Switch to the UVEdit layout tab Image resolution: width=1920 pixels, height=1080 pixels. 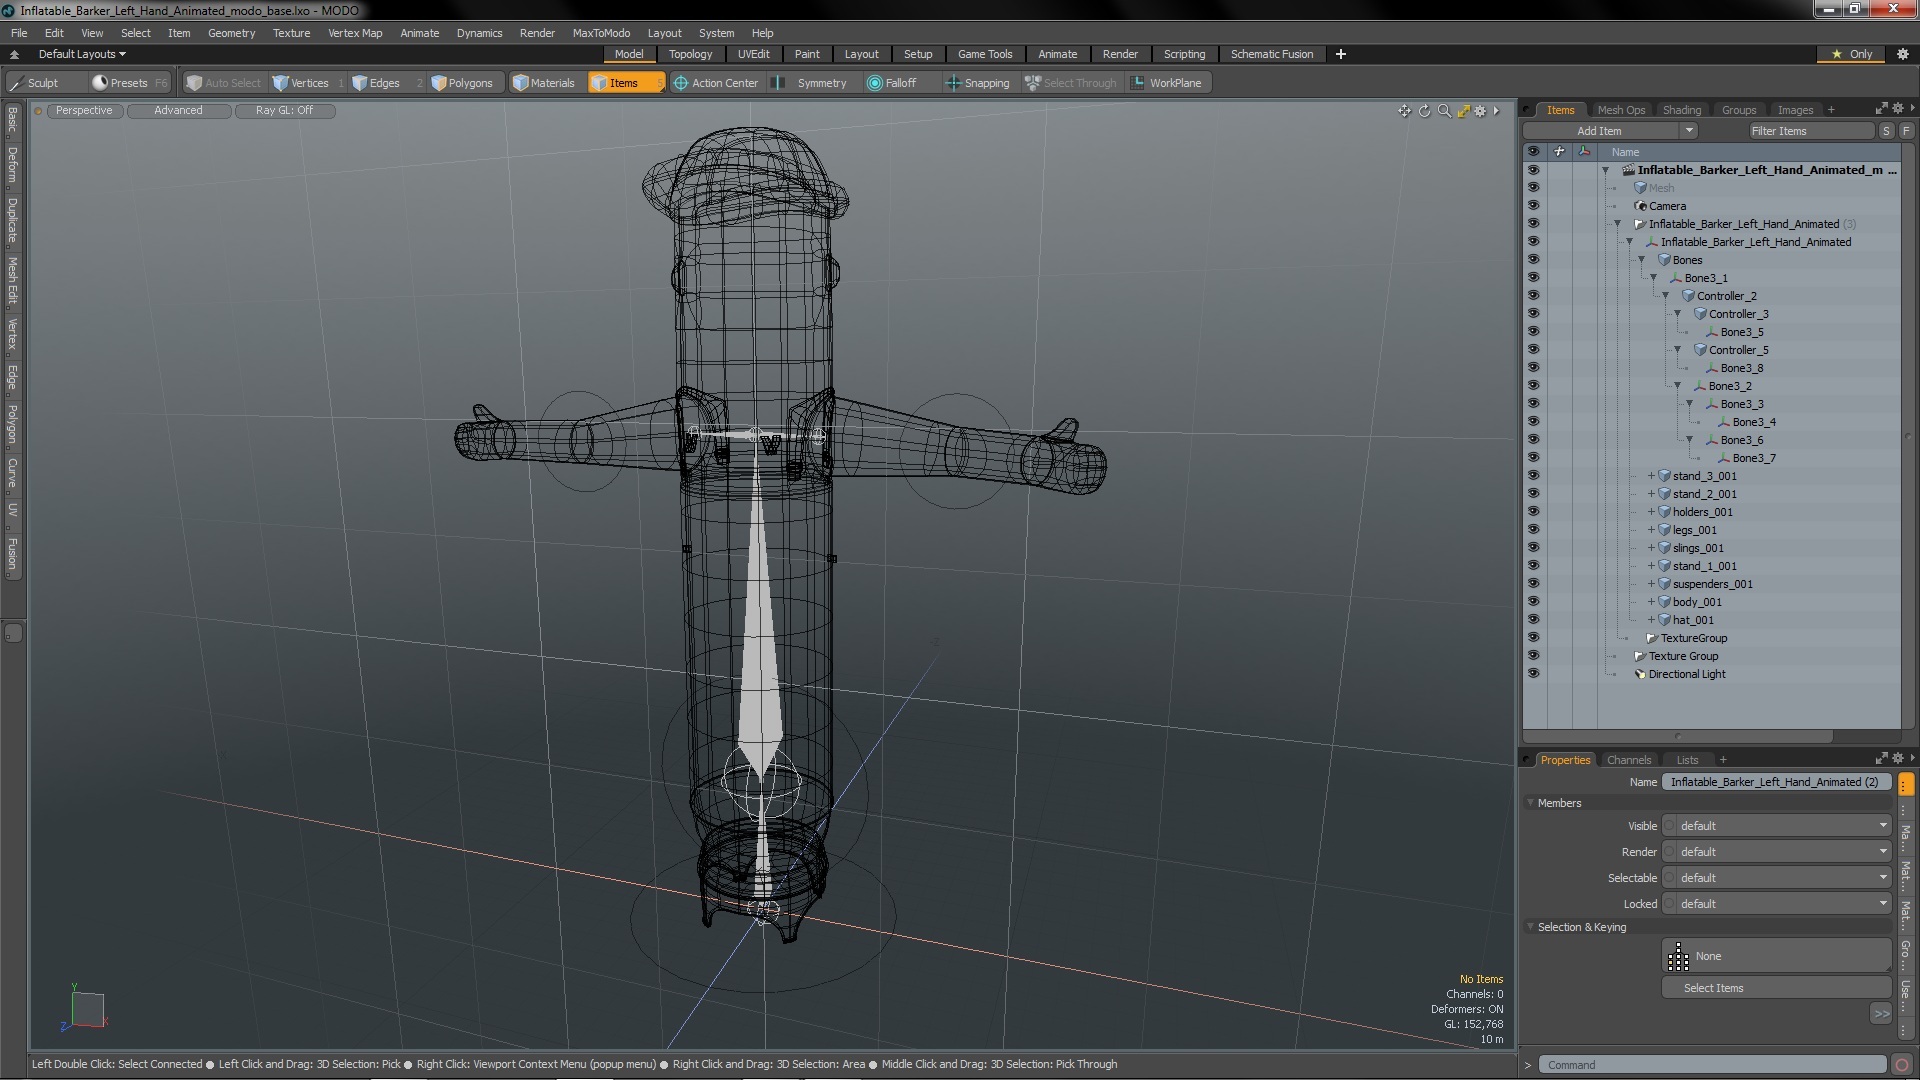753,54
